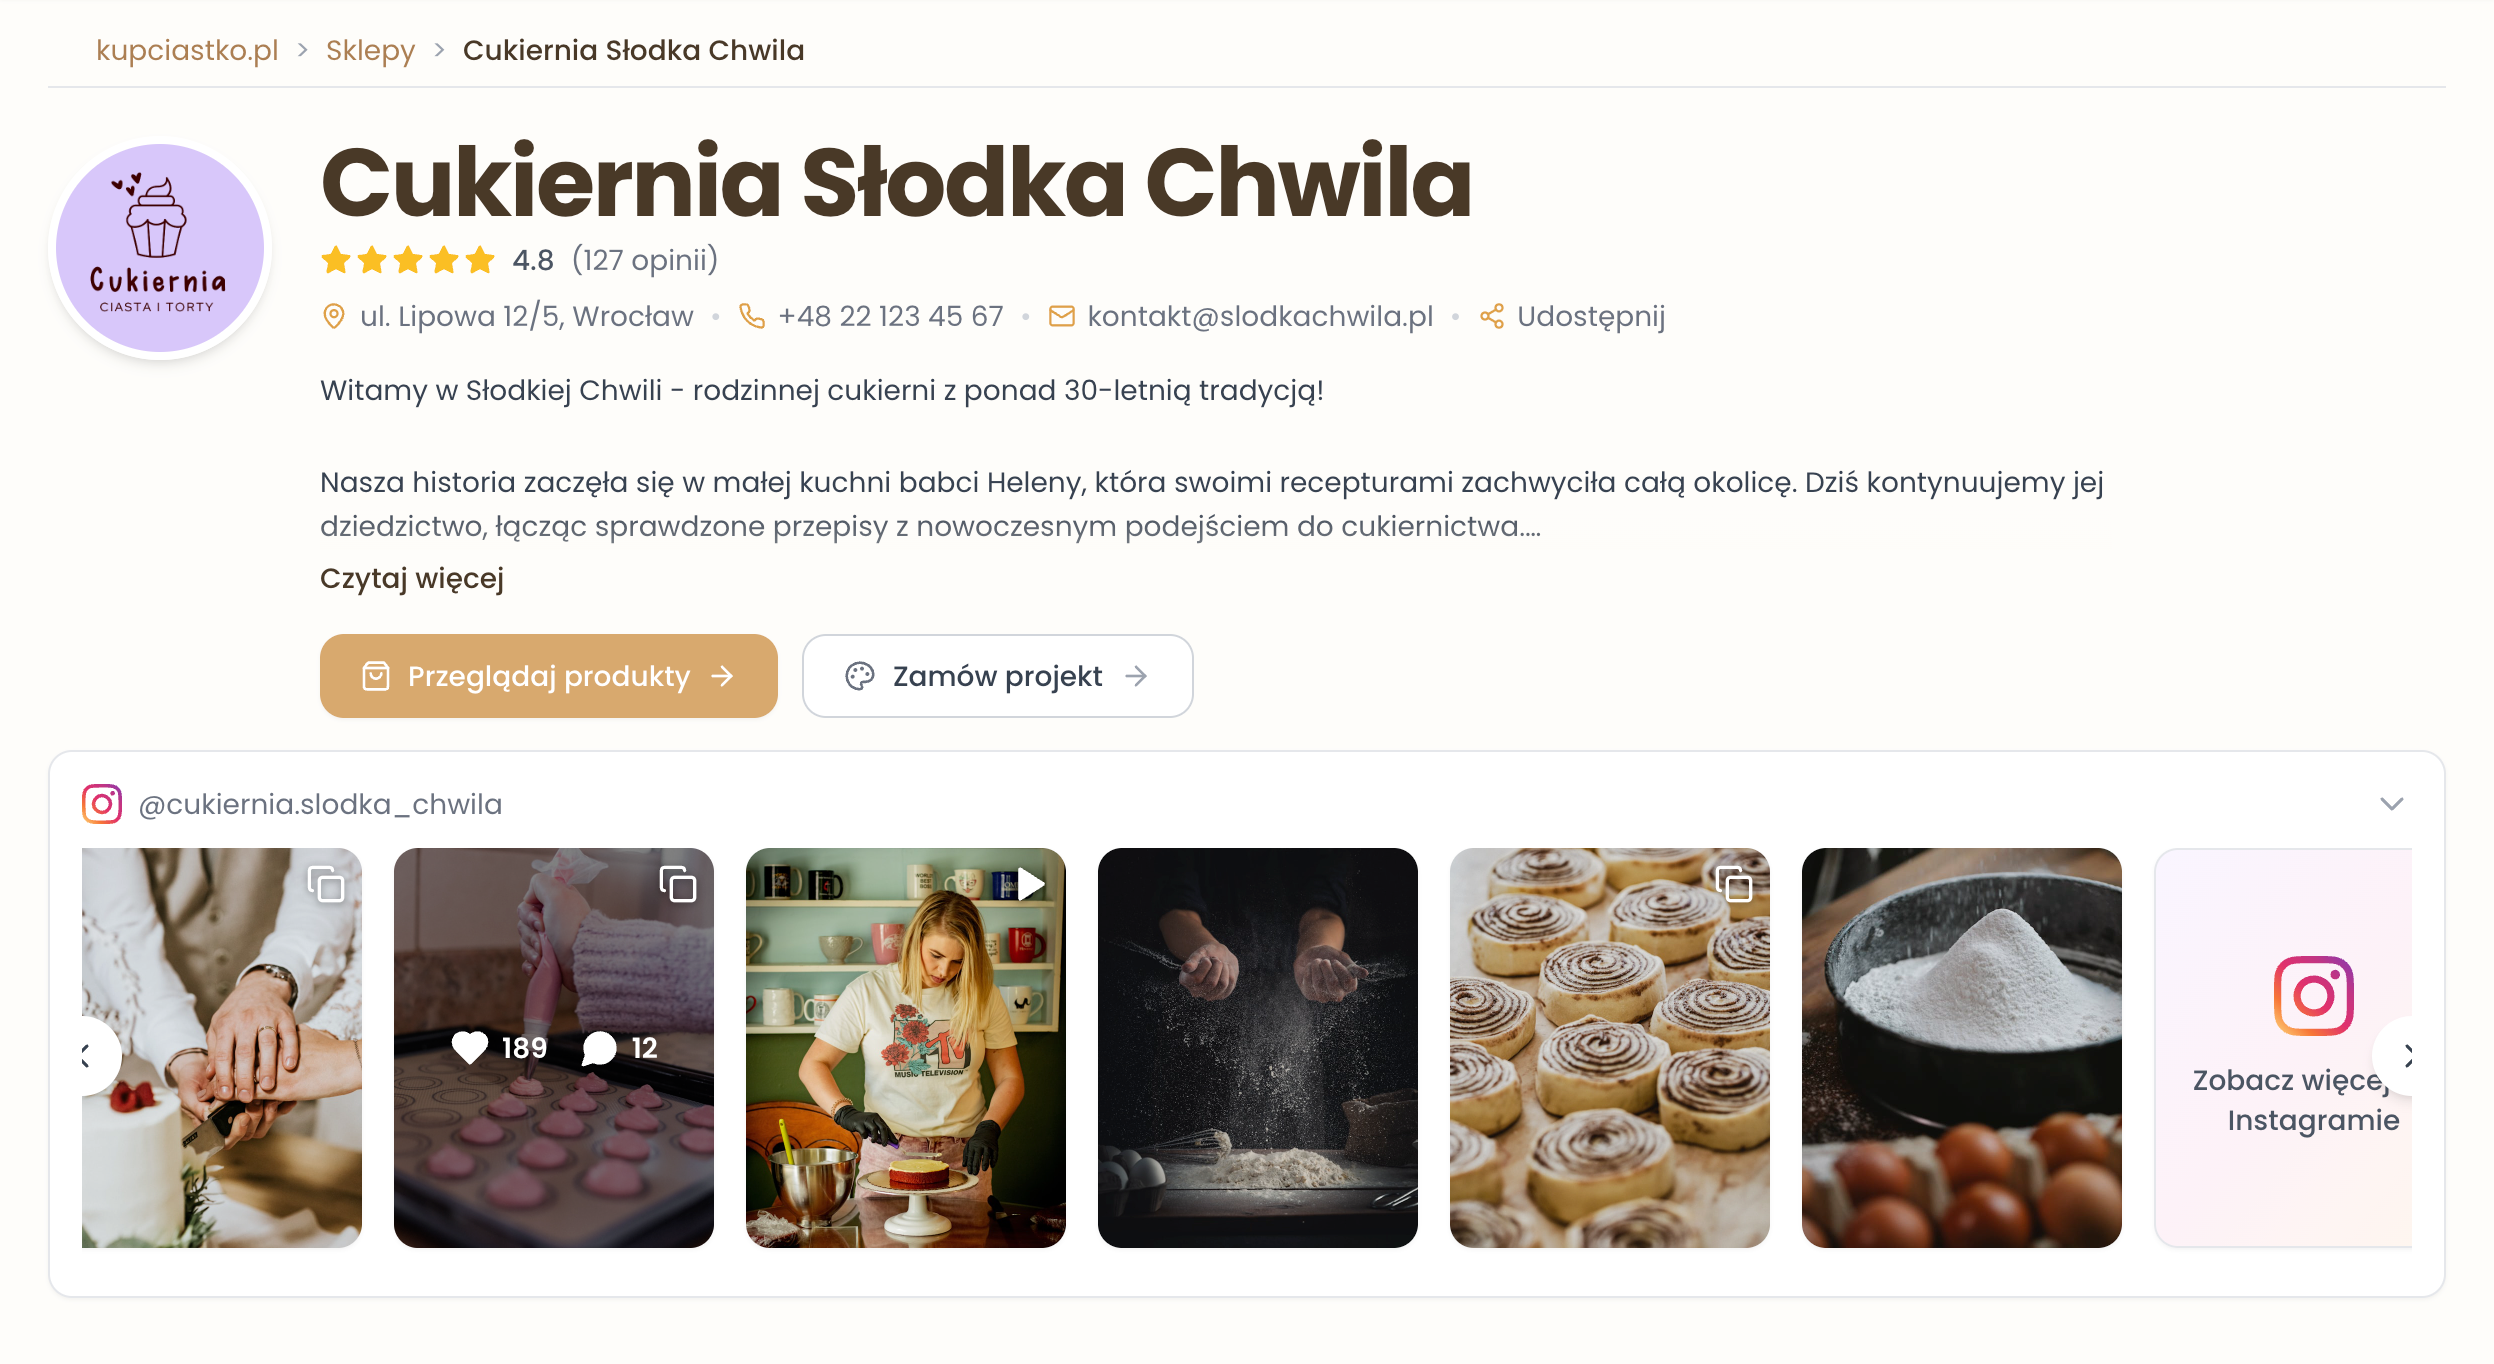2494x1364 pixels.
Task: Click the Instagram logo beside the profile handle
Action: pos(101,803)
